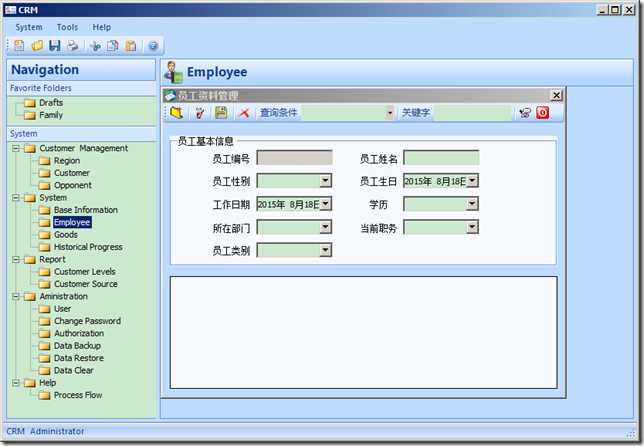Open the 员工性别 gender dropdown
Screen dimensions: 644x446
[325, 180]
